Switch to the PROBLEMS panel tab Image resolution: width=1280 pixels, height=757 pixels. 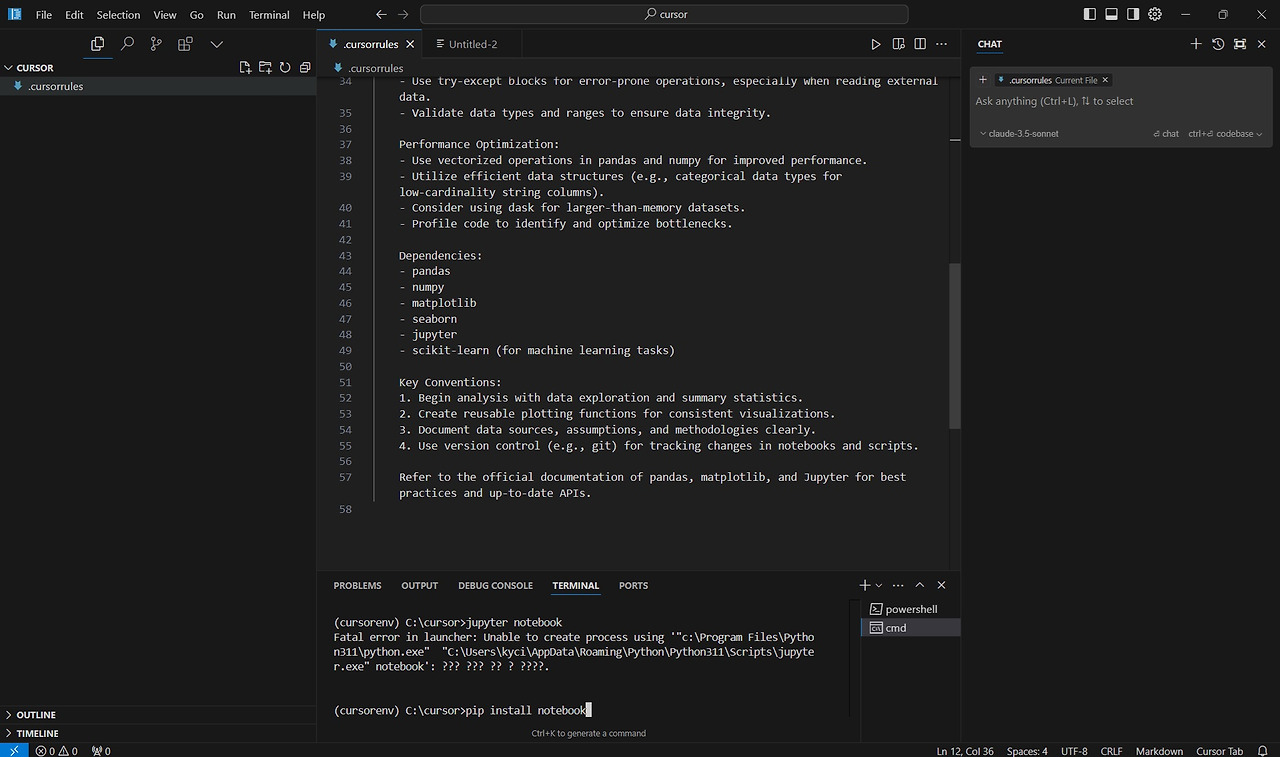coord(357,585)
